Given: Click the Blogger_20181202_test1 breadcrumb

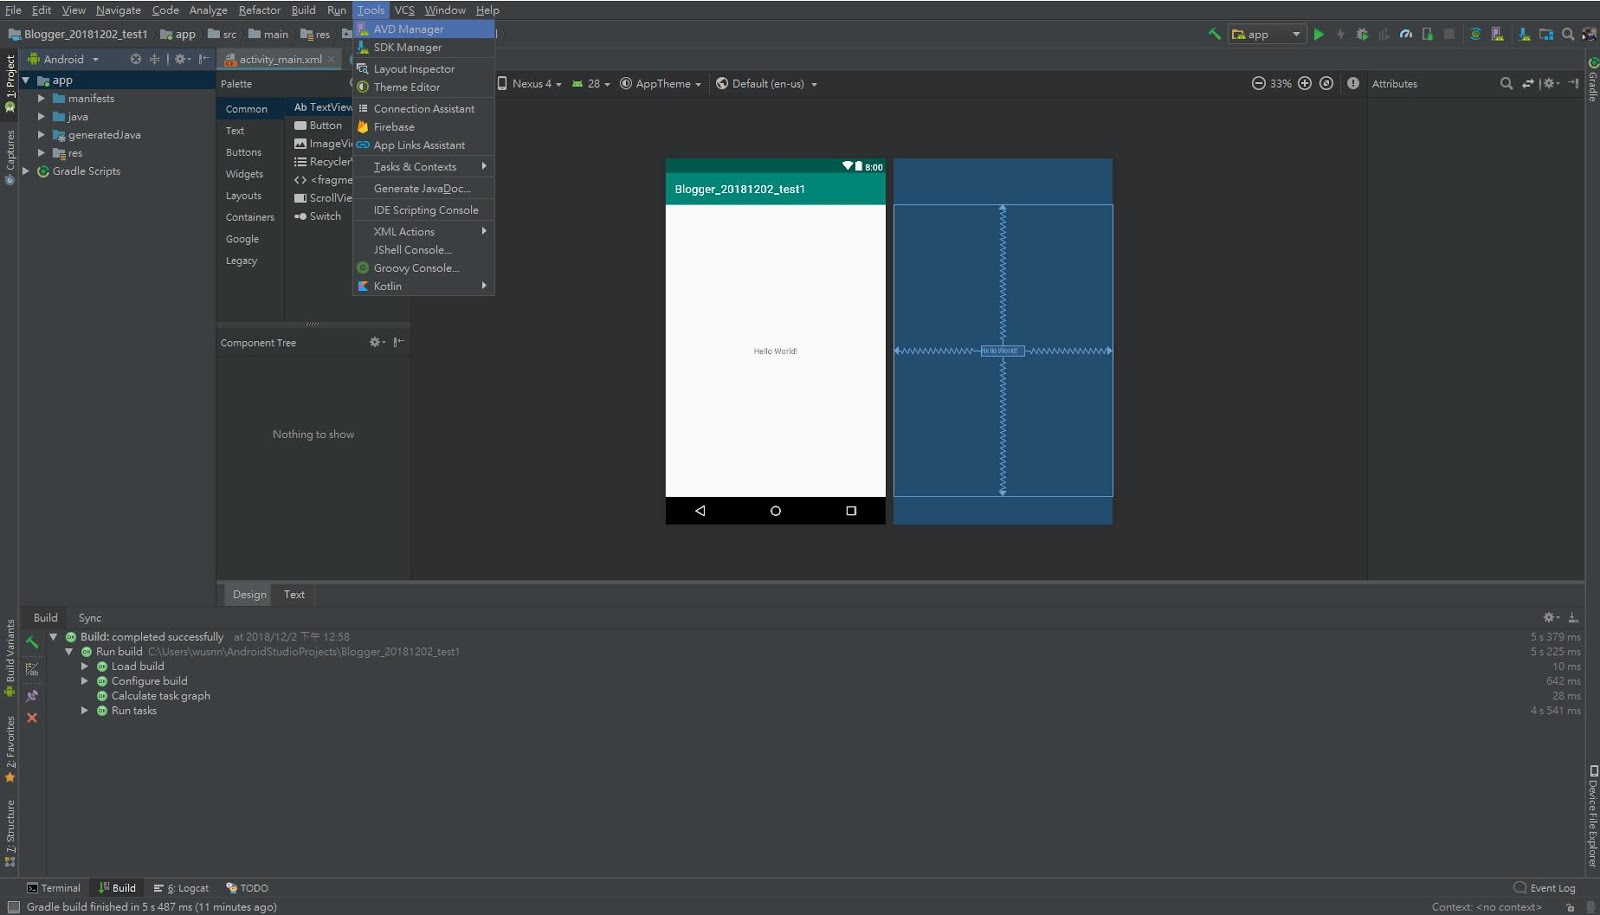Looking at the screenshot, I should tap(78, 34).
